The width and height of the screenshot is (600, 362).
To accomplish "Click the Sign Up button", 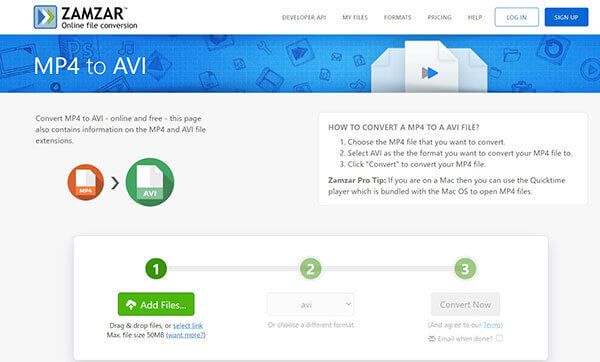I will tap(566, 17).
